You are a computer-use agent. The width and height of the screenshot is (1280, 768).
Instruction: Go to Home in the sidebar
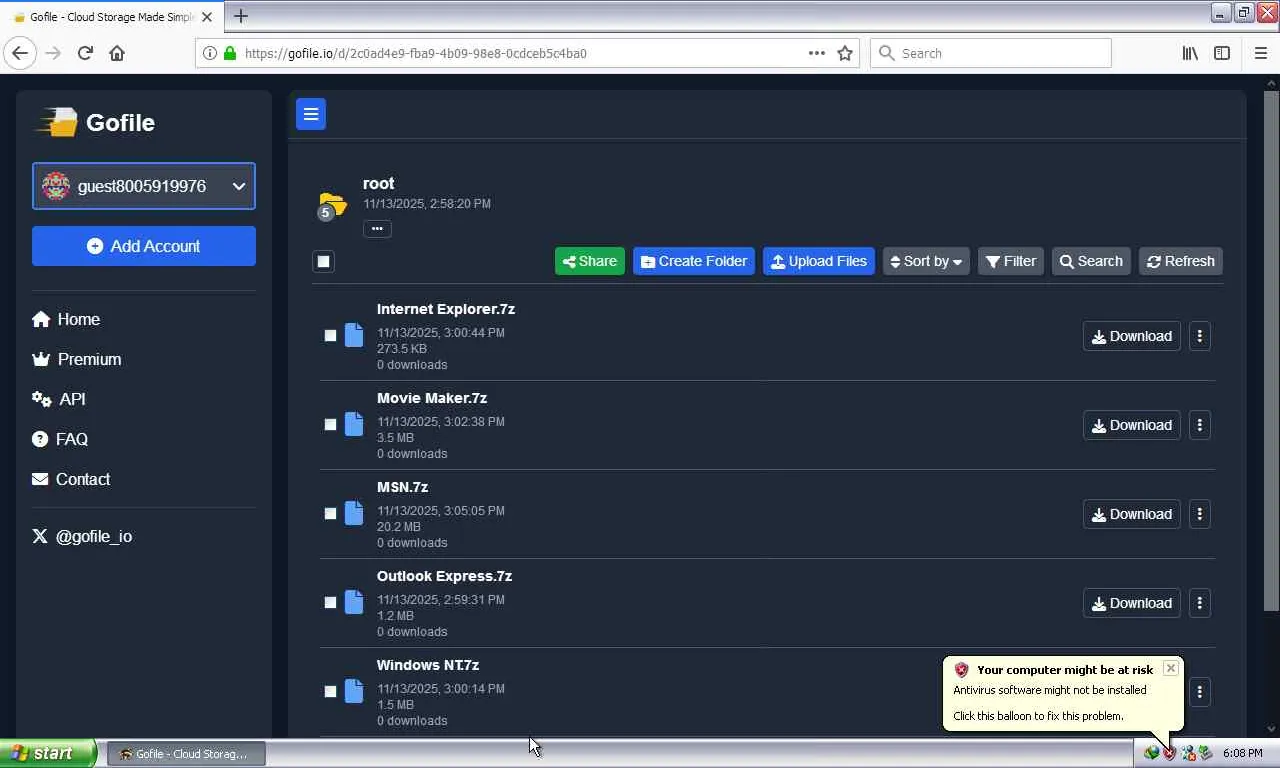point(66,319)
